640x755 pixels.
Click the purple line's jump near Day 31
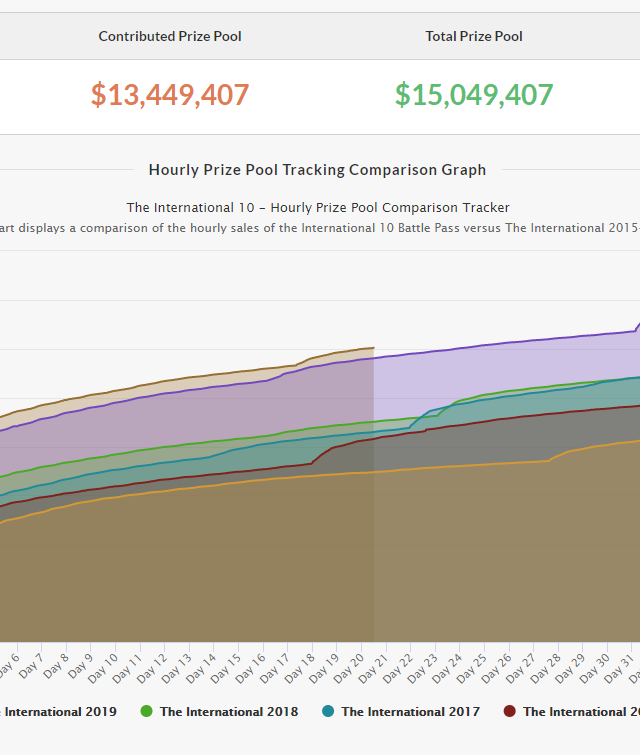[x=637, y=326]
